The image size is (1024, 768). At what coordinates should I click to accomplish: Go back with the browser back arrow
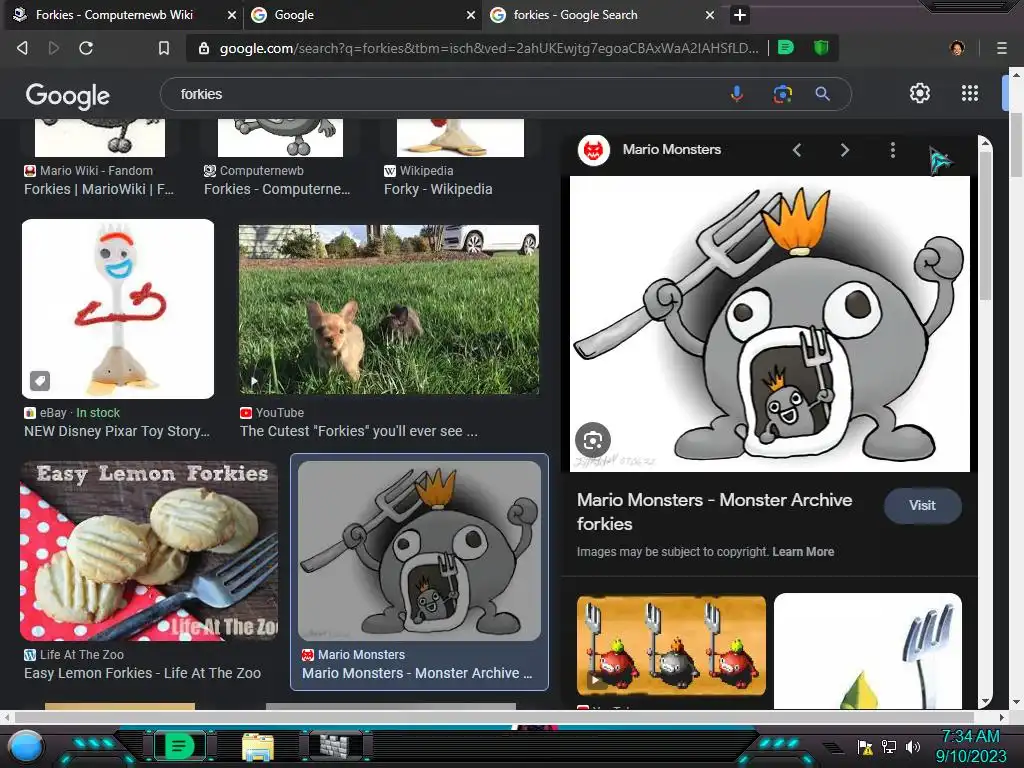click(22, 48)
